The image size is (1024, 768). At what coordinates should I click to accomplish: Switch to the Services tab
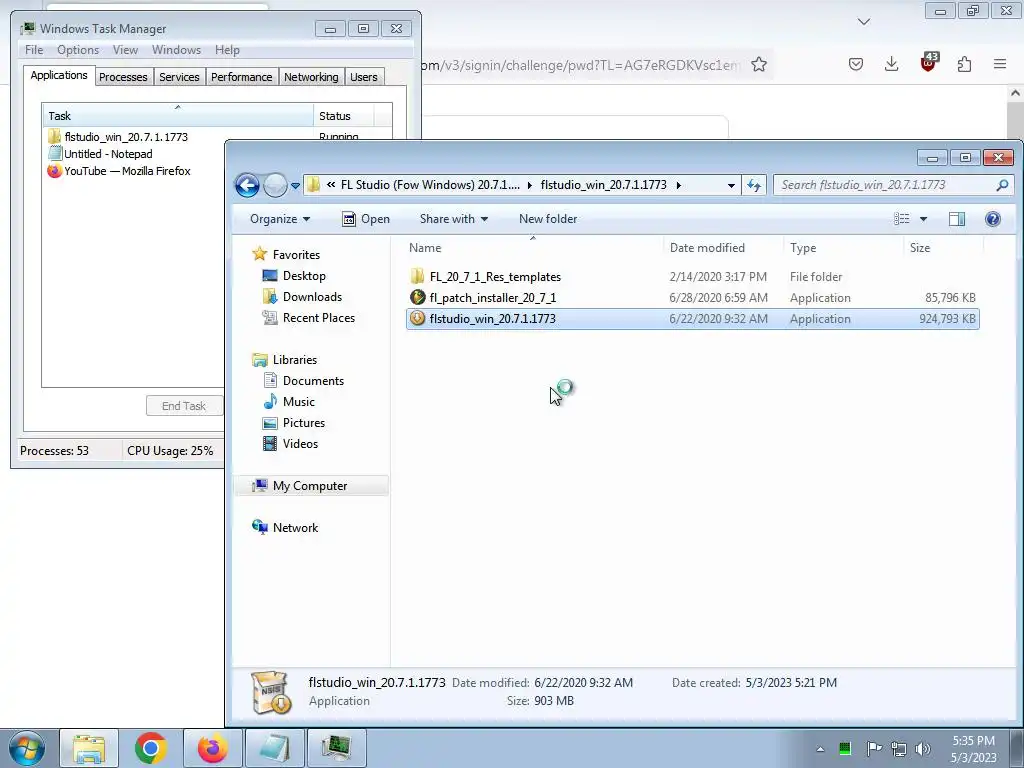point(179,77)
